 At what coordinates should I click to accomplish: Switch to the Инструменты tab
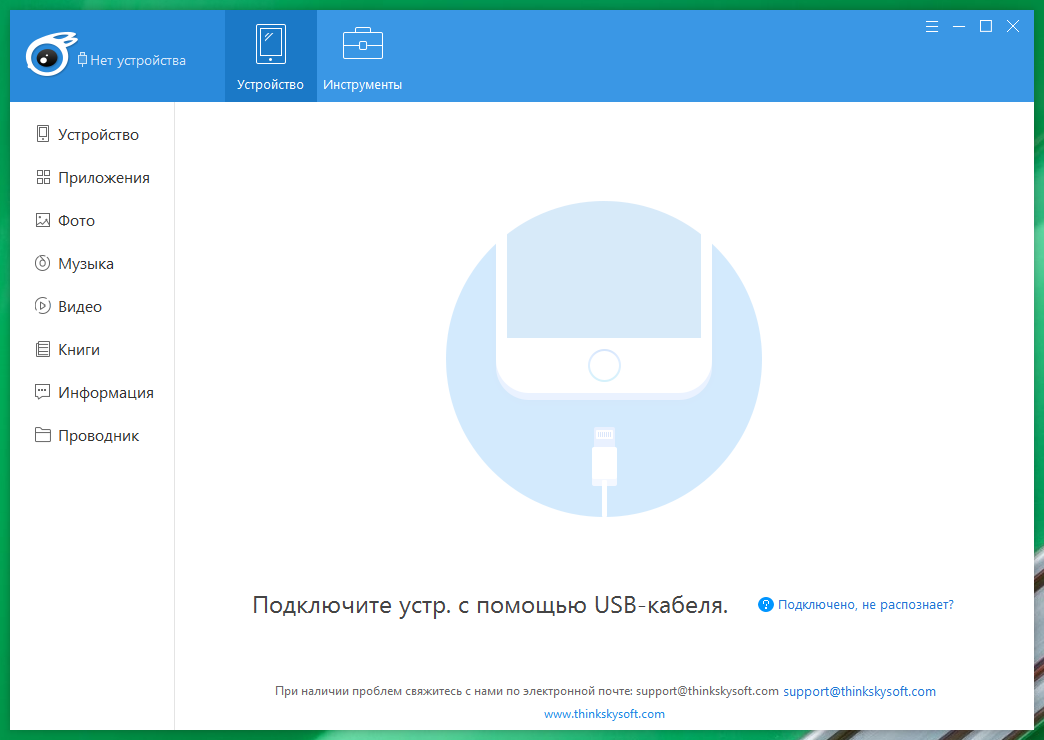click(x=362, y=57)
